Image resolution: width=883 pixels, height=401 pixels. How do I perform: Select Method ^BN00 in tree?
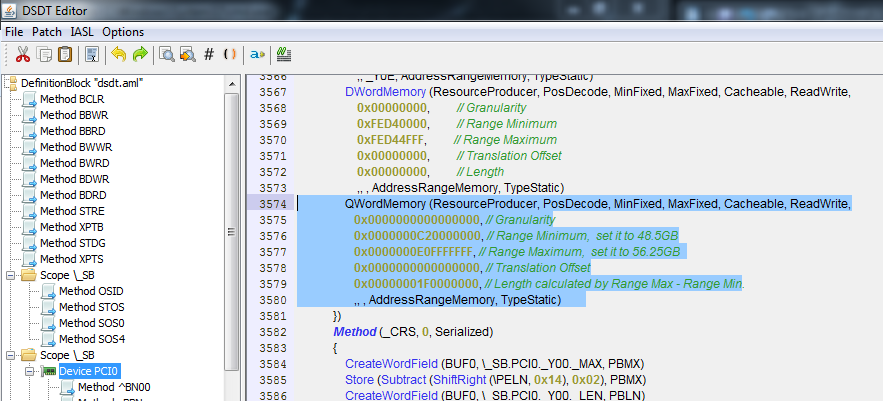(x=114, y=387)
